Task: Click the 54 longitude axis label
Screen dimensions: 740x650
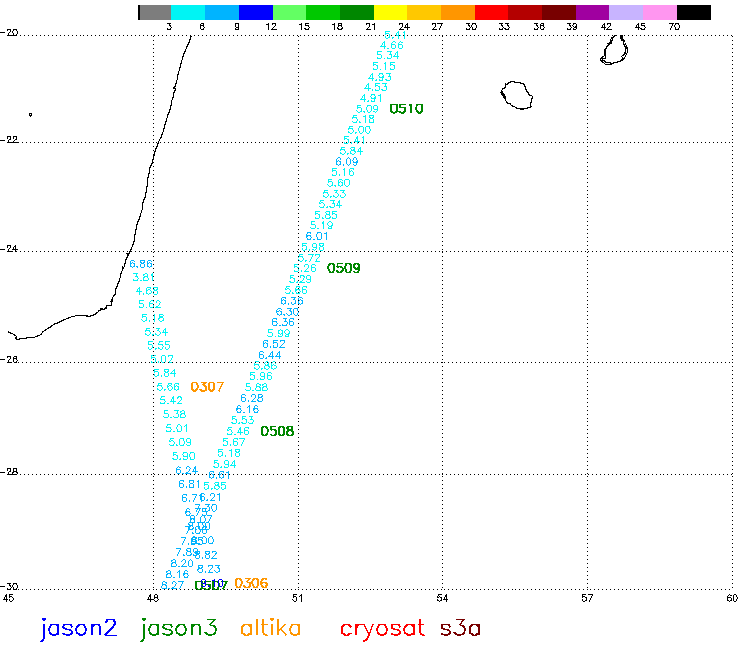Action: click(x=442, y=599)
